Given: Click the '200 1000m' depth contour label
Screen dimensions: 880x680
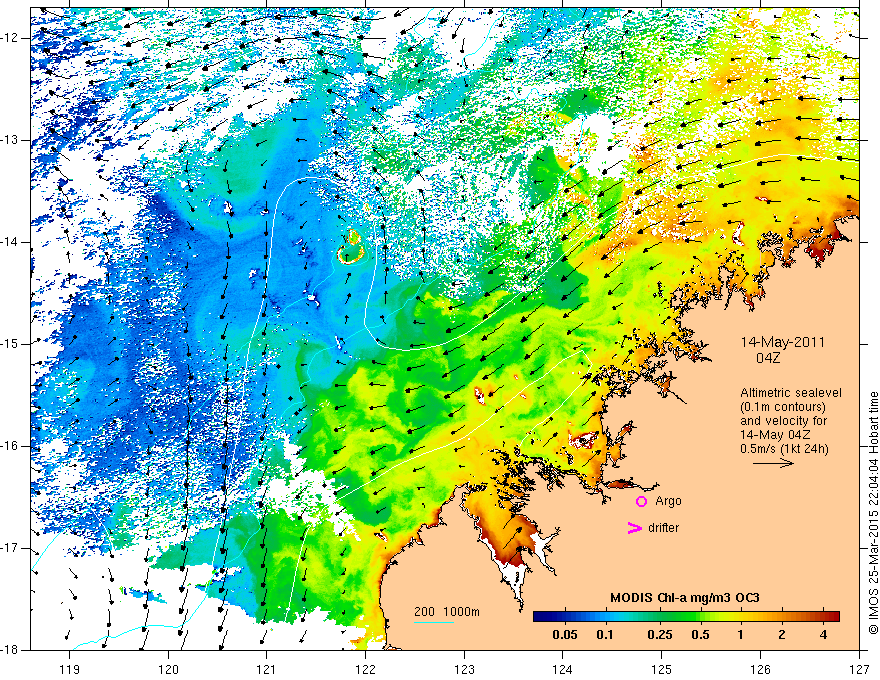Looking at the screenshot, I should pyautogui.click(x=447, y=612).
